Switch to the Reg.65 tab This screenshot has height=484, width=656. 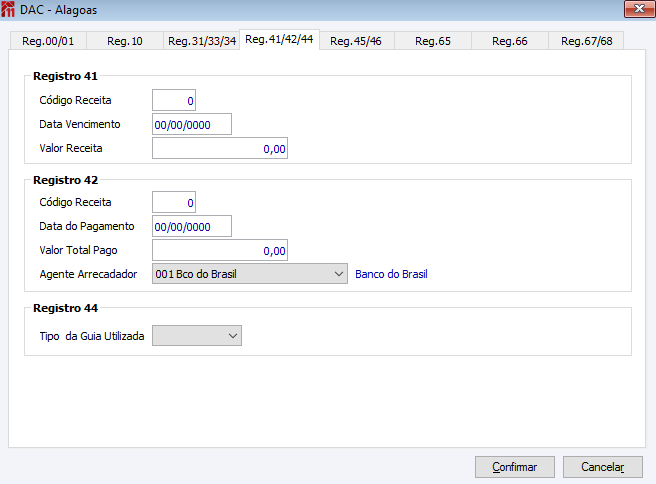coord(433,41)
